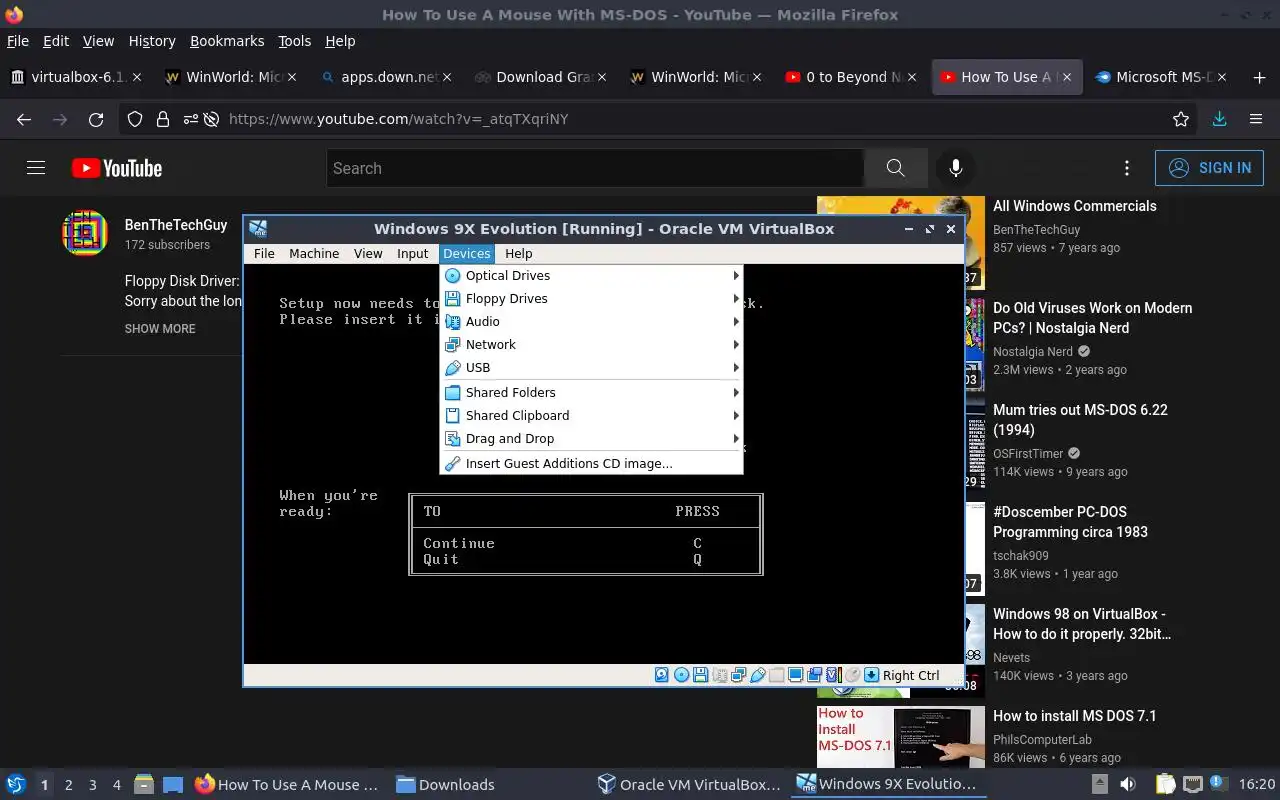Click the clipboard manager tray icon
Screen dimensions: 1280x800
tap(1165, 785)
